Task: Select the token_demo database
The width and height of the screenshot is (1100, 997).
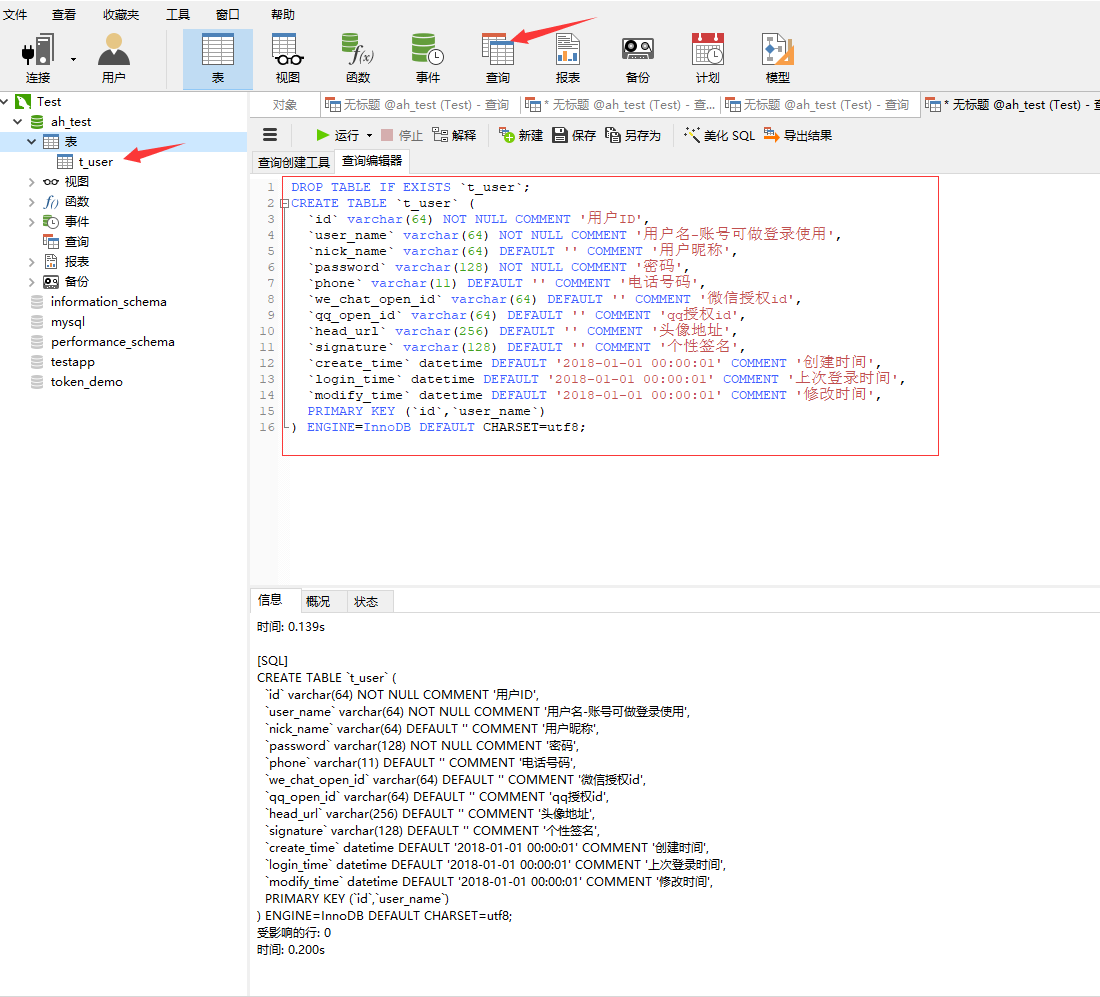Action: (x=86, y=382)
